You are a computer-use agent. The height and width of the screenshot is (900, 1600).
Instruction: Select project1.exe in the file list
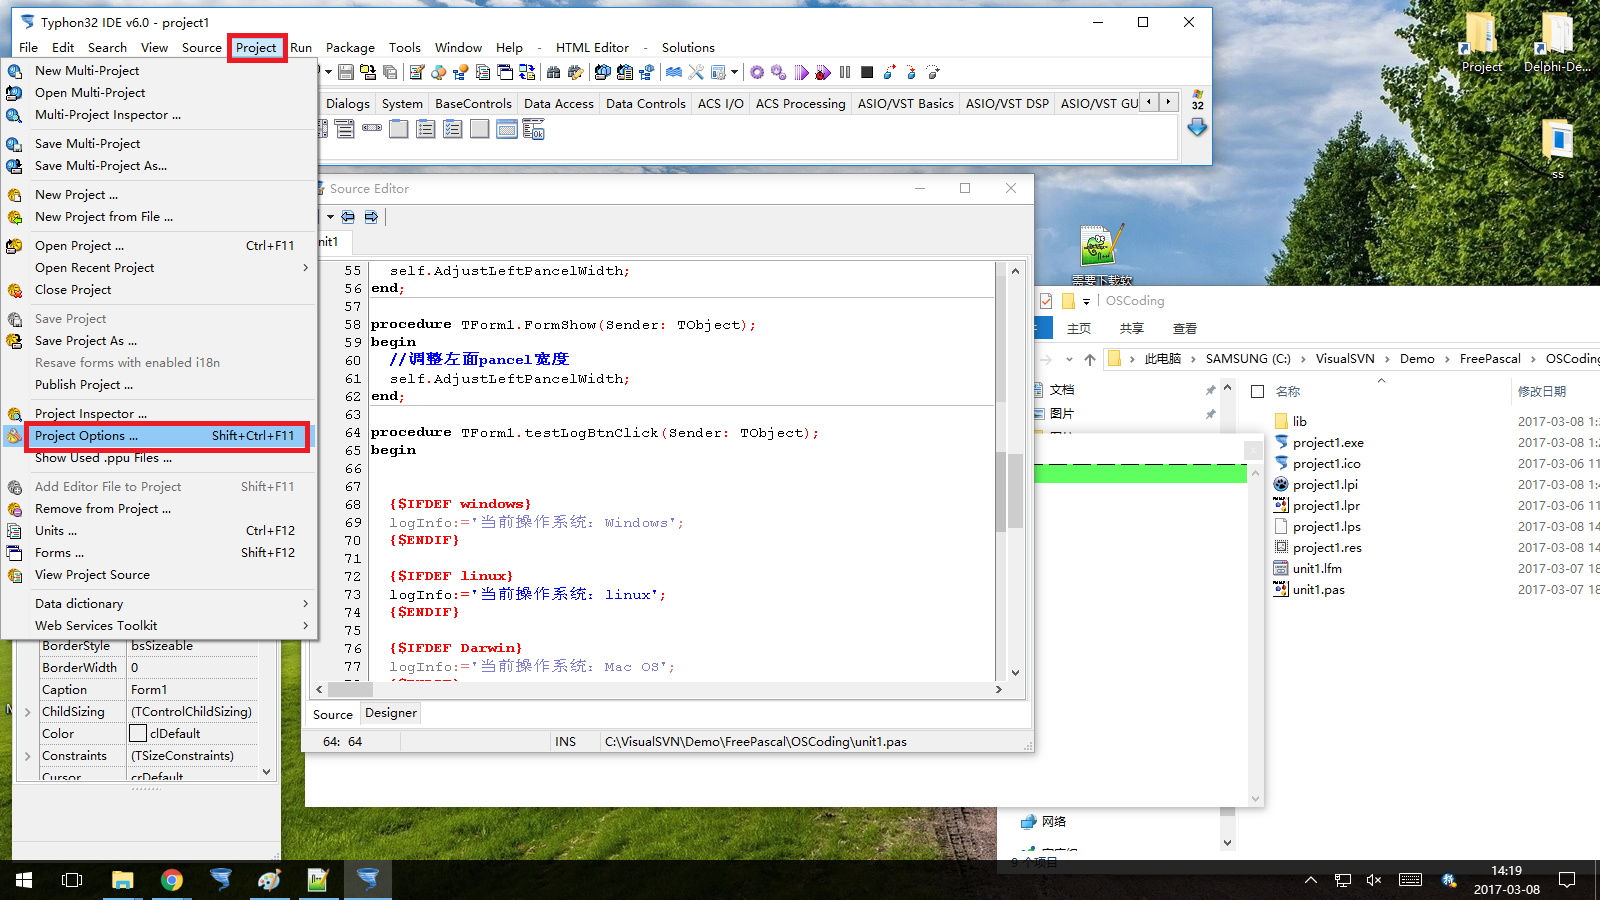[x=1327, y=442]
